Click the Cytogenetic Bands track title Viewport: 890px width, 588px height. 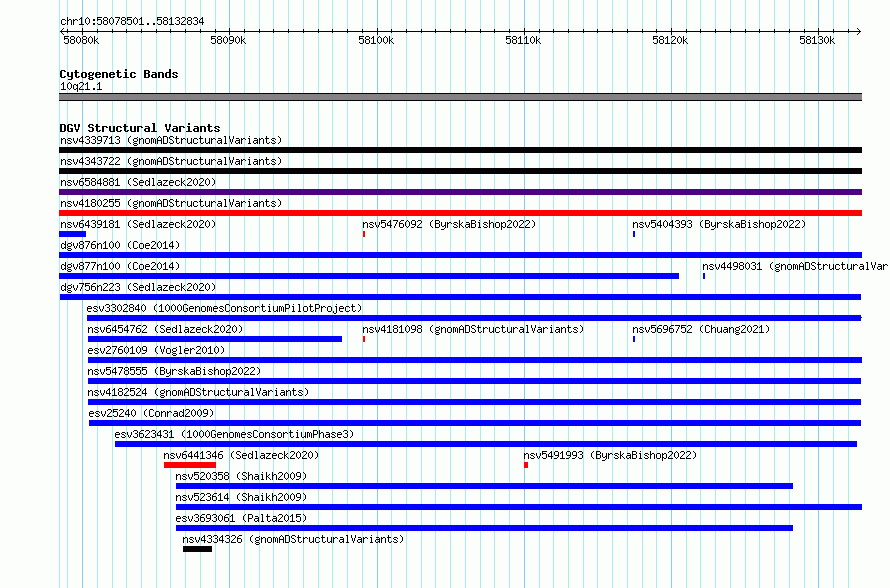(119, 74)
